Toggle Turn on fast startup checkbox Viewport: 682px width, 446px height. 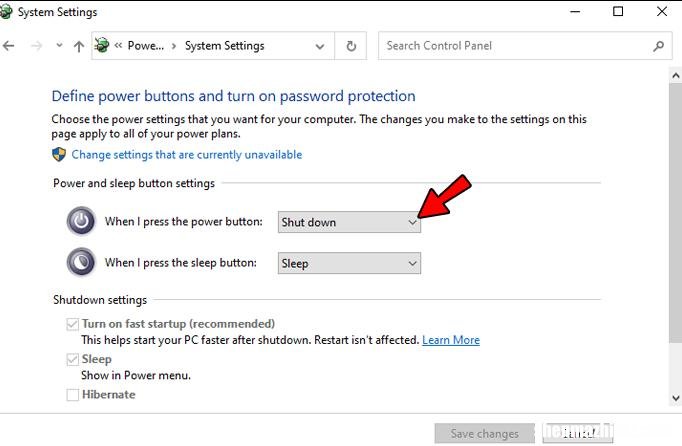(73, 324)
